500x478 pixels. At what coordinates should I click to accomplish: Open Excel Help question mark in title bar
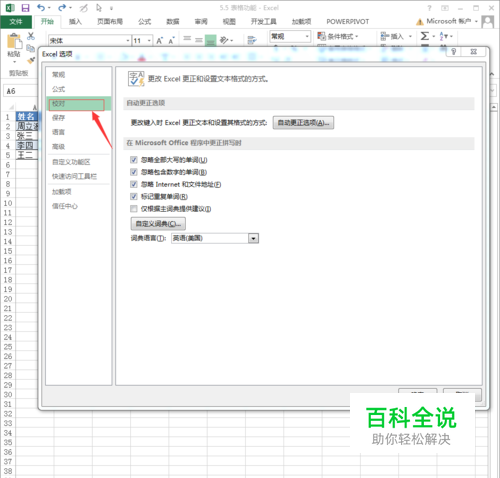[x=429, y=8]
